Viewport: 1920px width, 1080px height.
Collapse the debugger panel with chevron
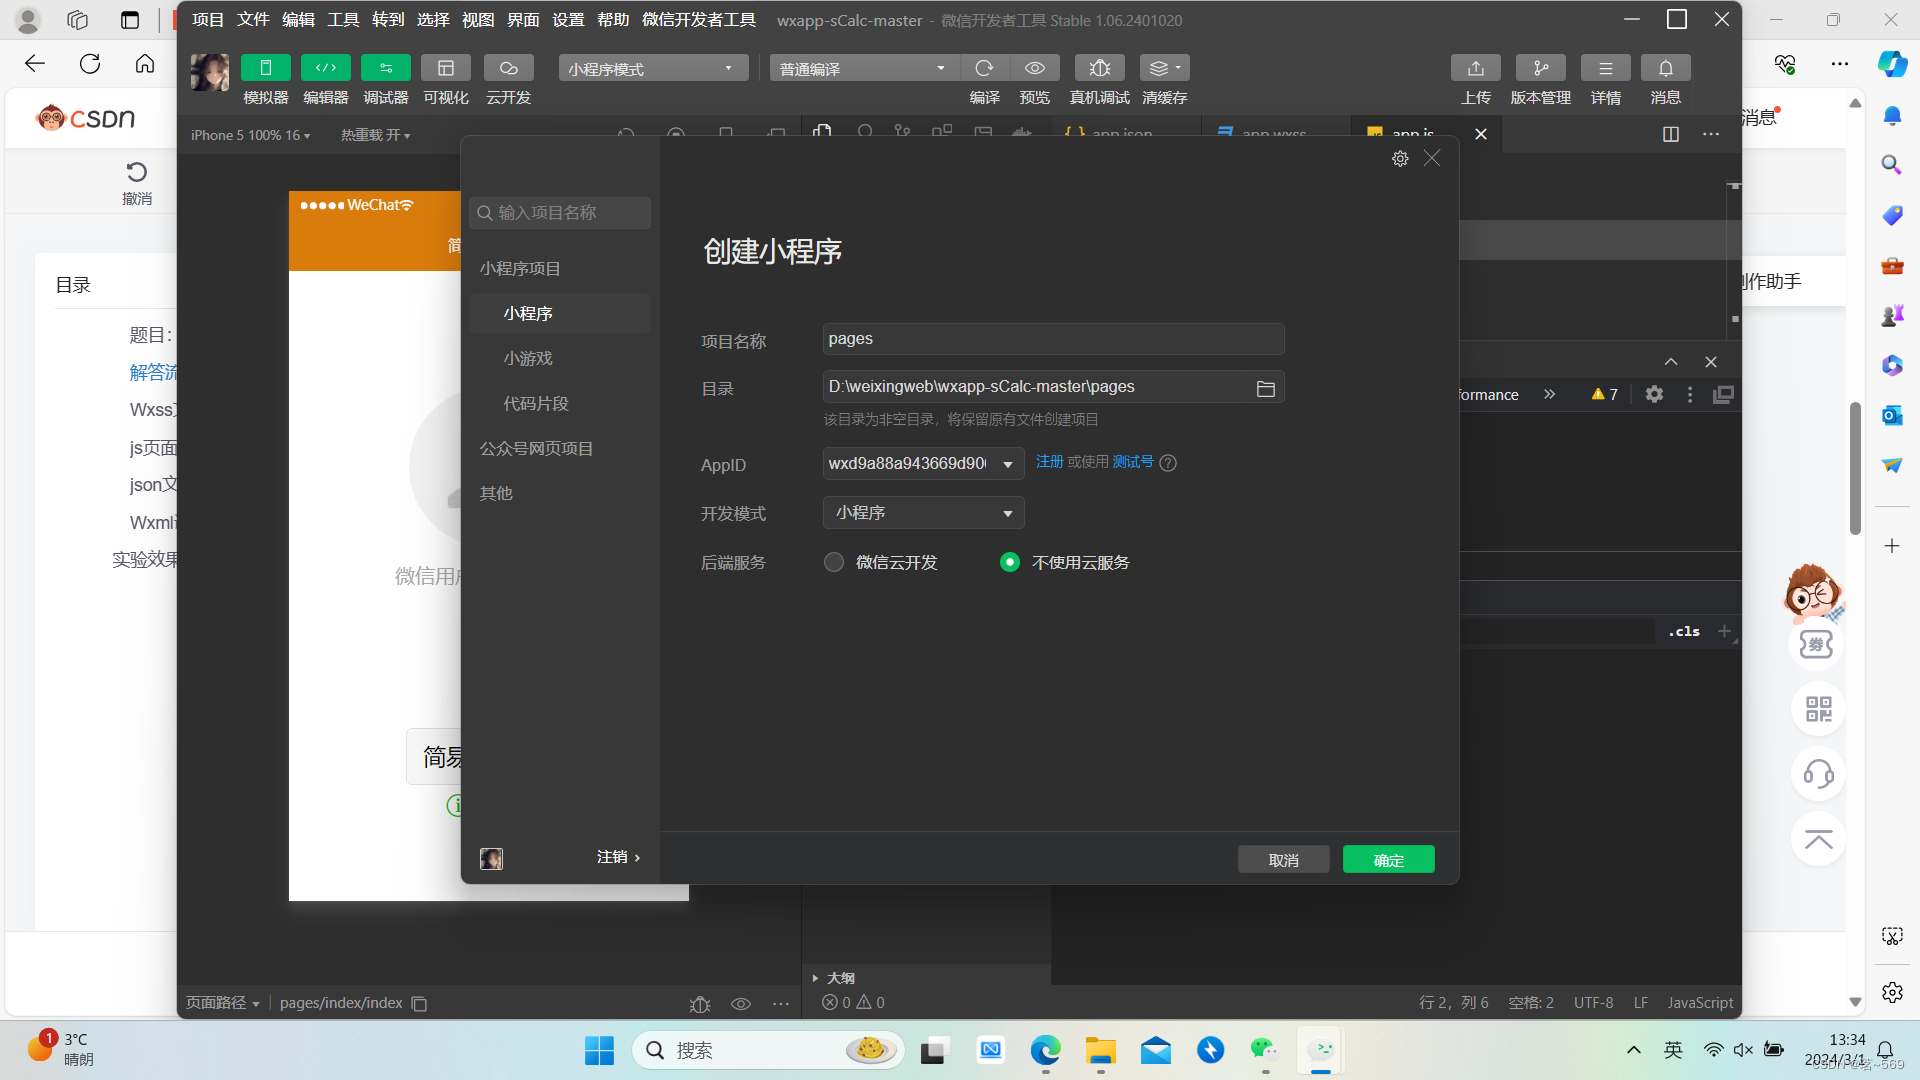click(1671, 362)
